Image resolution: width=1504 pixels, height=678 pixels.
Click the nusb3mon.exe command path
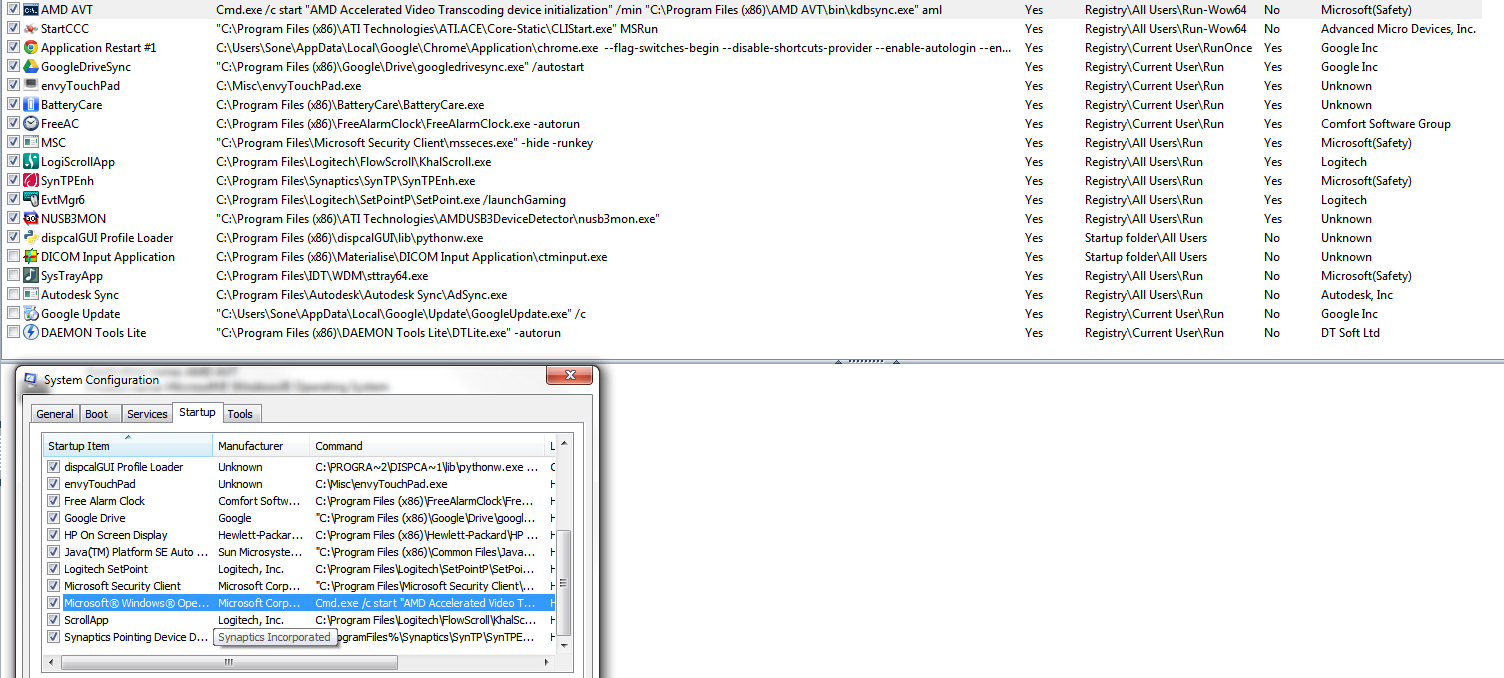tap(438, 219)
